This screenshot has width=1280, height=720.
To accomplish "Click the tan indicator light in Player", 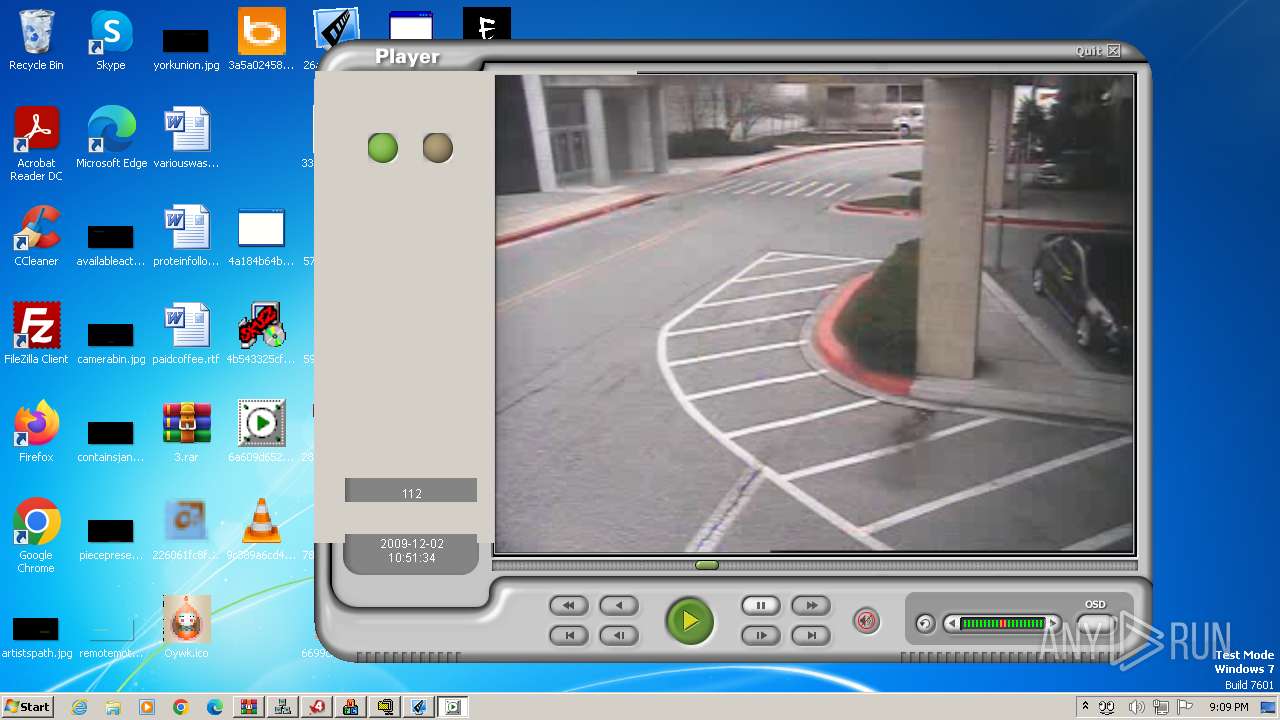I will 438,148.
